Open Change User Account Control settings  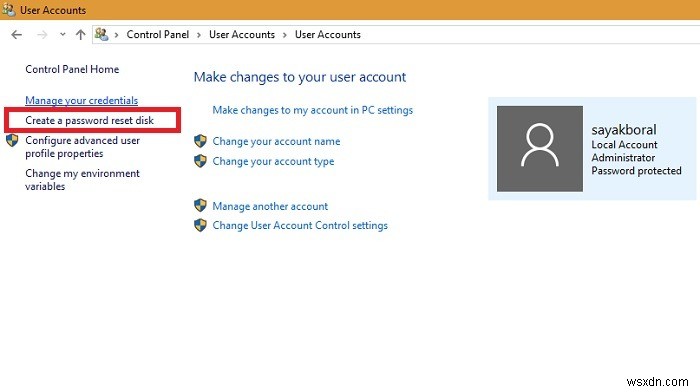(x=300, y=225)
